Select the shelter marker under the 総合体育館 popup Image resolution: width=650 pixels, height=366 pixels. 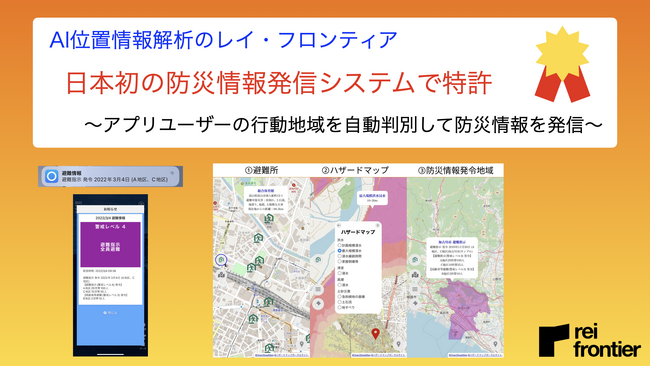pos(269,218)
